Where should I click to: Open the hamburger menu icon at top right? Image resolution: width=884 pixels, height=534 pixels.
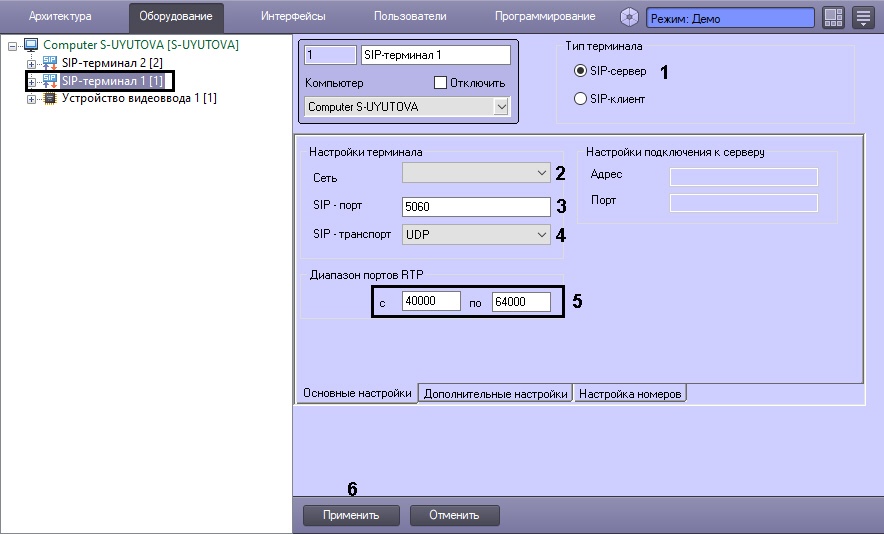(x=863, y=18)
